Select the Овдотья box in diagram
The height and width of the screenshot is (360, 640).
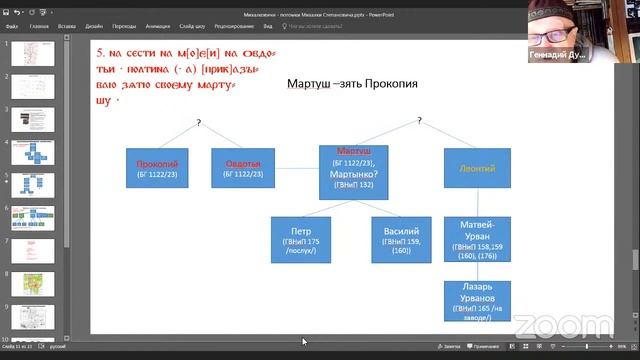tap(243, 168)
